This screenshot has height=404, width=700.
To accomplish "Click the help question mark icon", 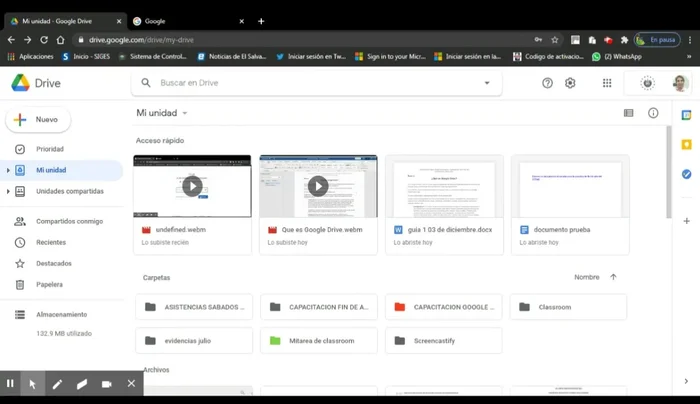I will point(547,83).
